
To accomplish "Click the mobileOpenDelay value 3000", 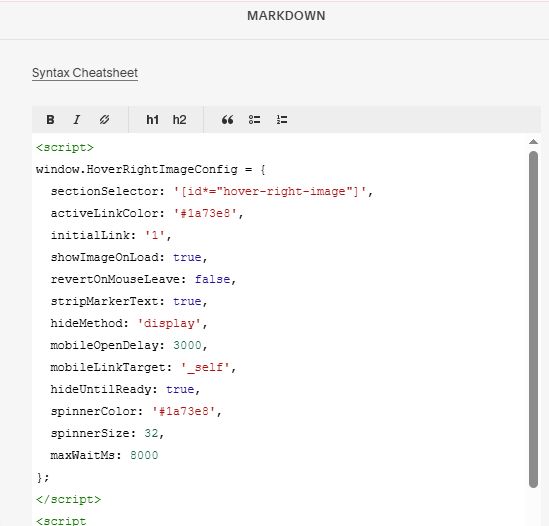I will point(187,345).
